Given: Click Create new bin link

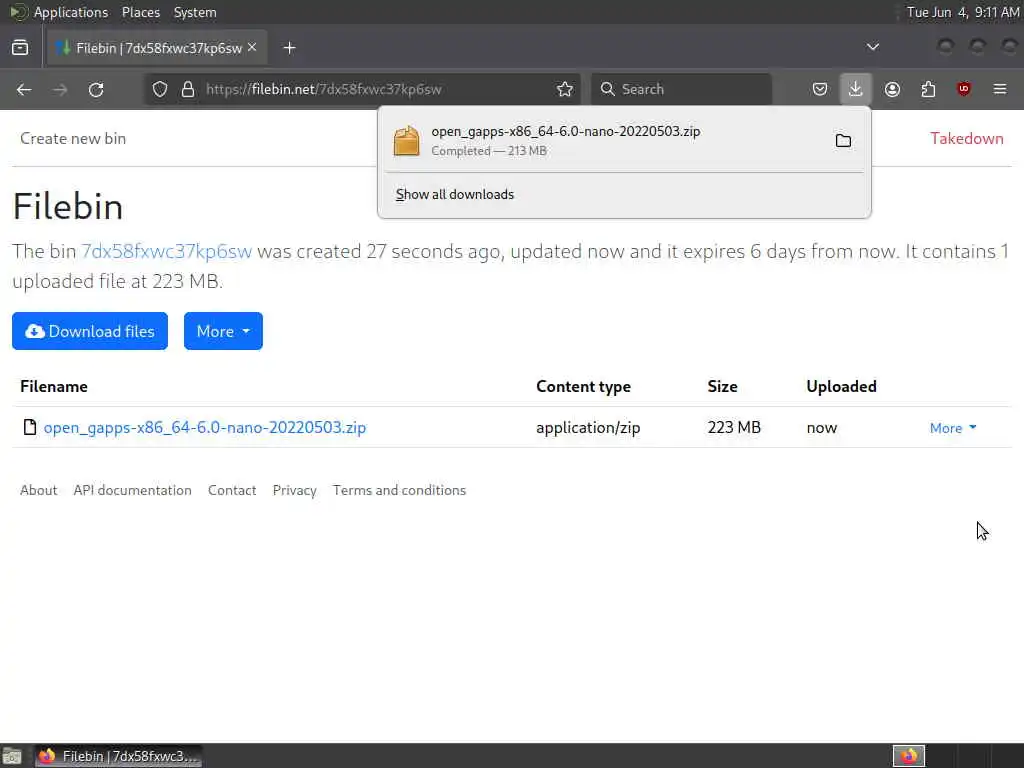Looking at the screenshot, I should 73,138.
